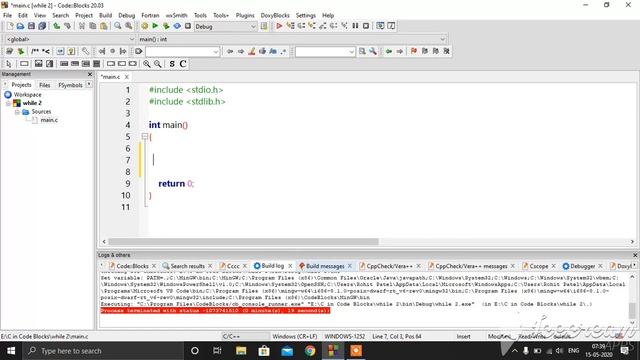
Task: Click the Save all files icon
Action: coord(42,26)
